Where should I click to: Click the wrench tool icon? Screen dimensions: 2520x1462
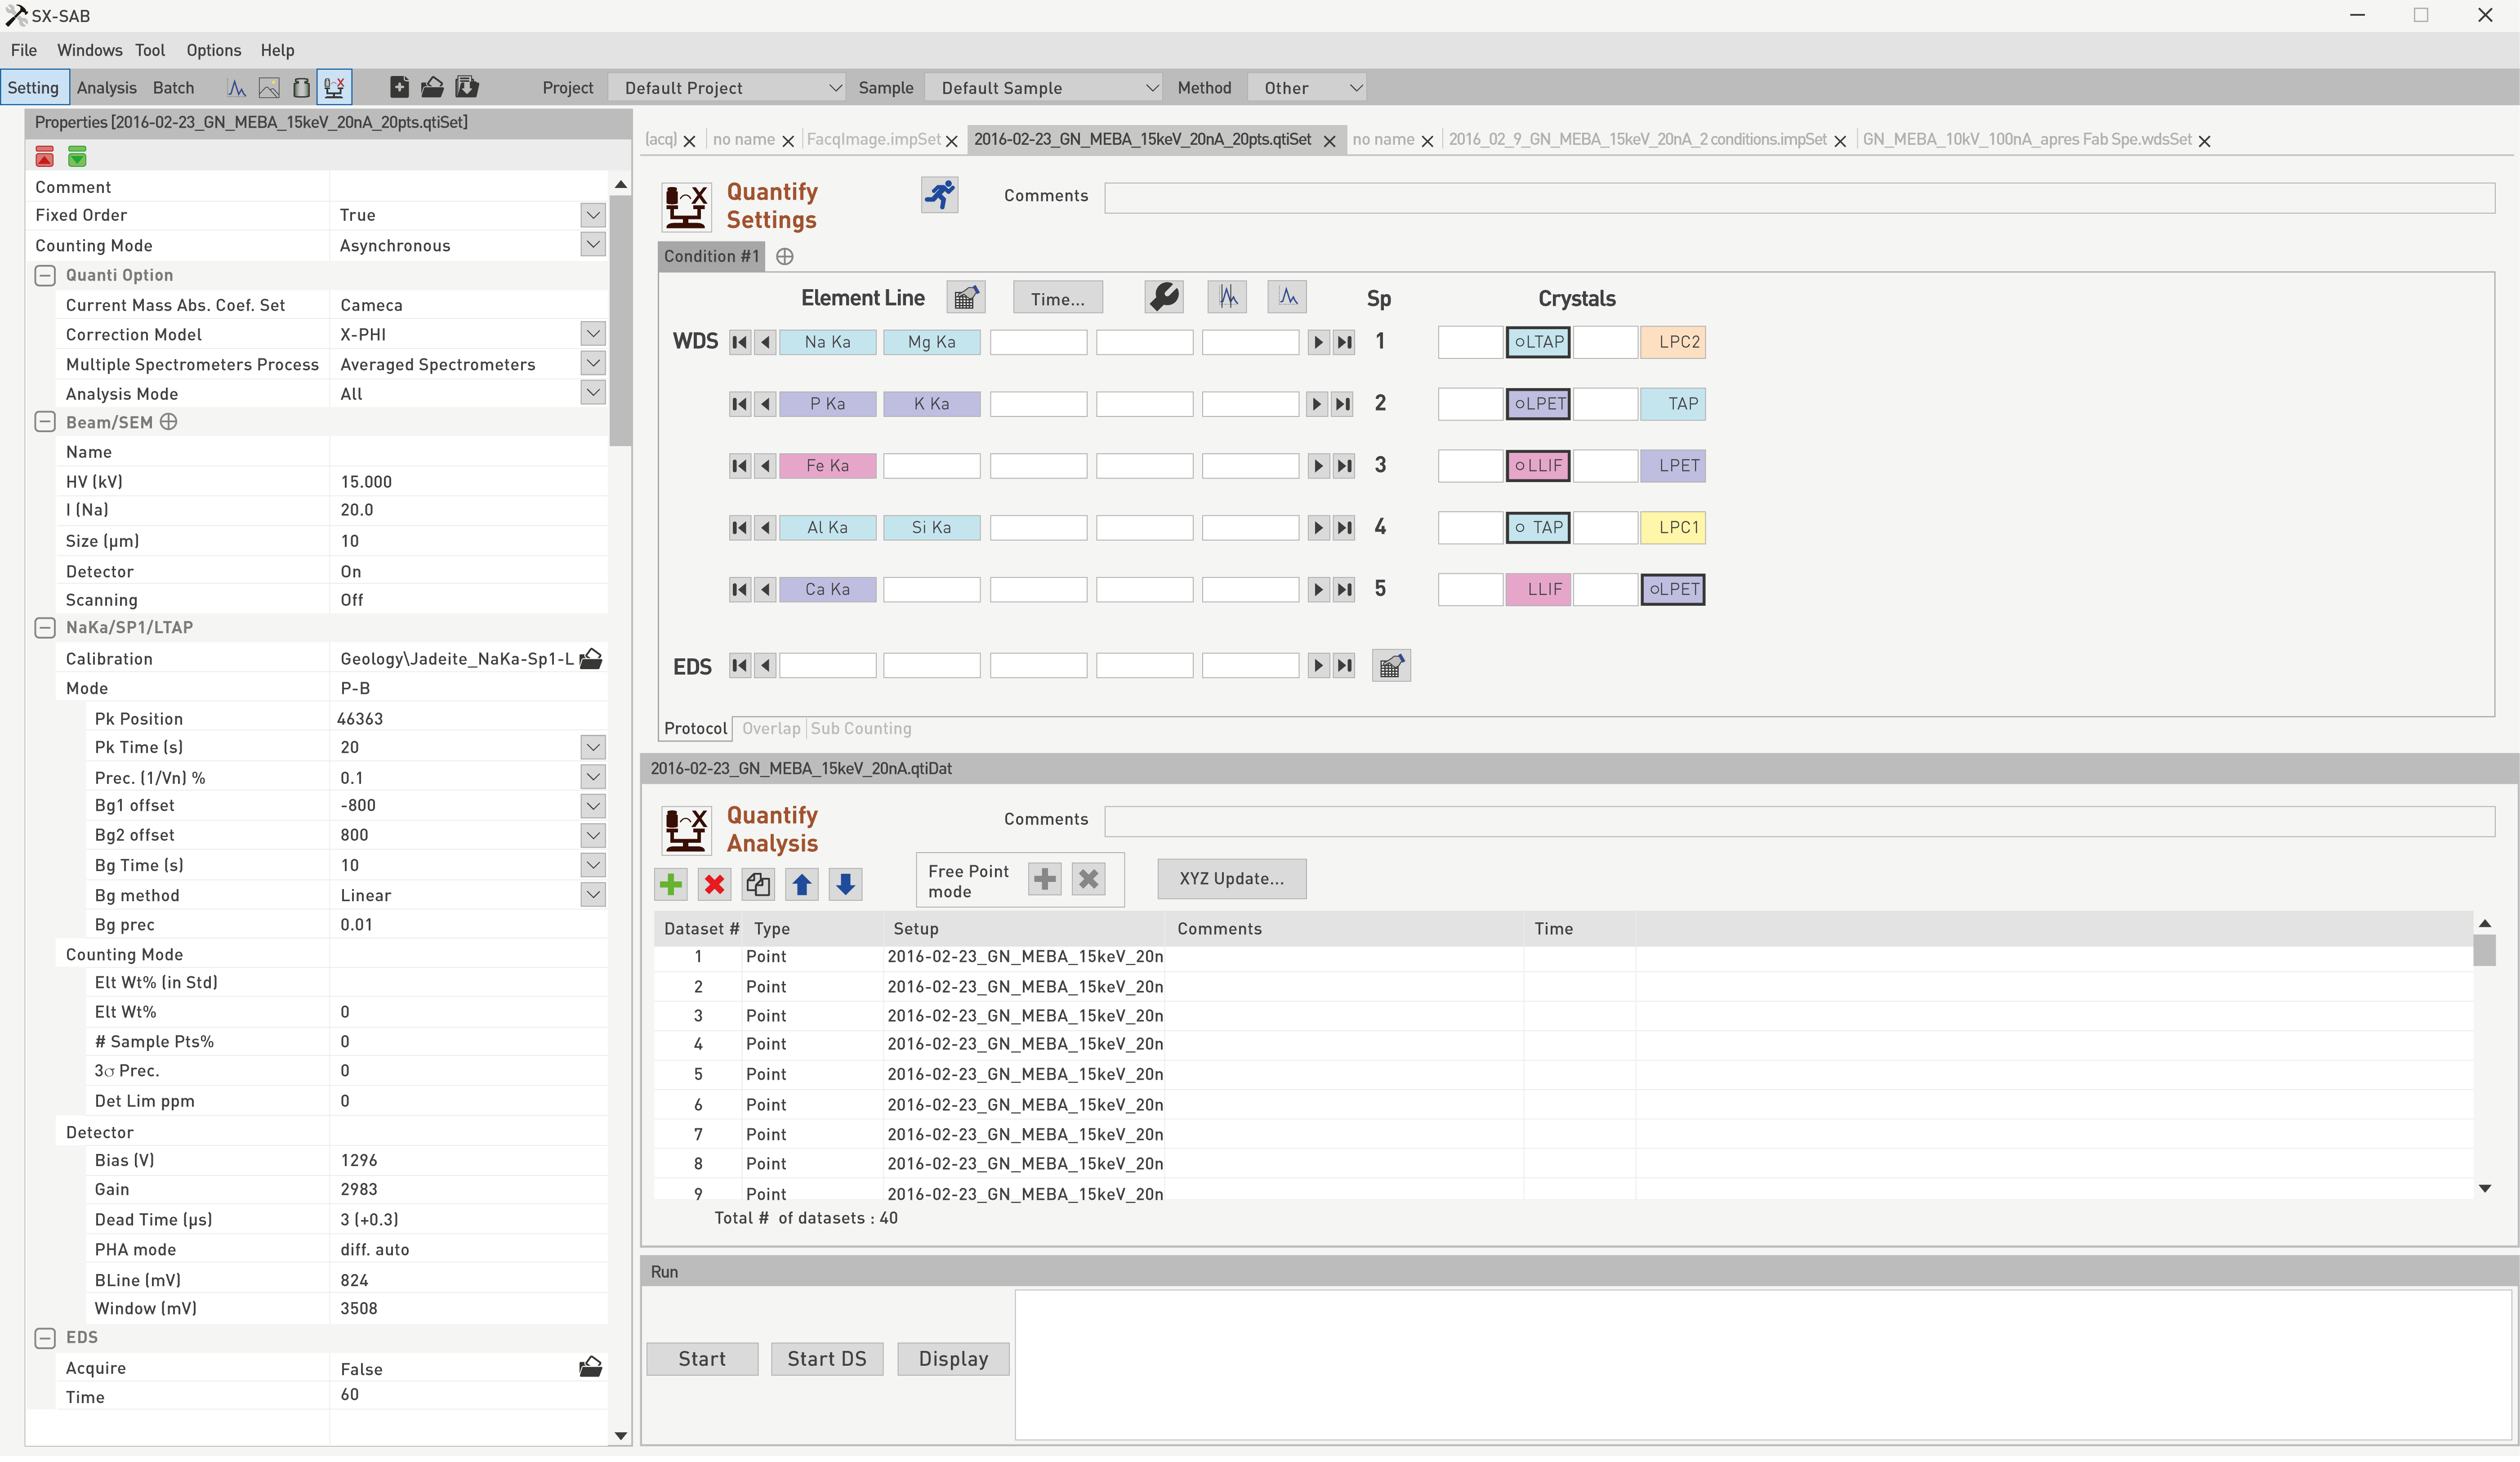tap(1164, 297)
